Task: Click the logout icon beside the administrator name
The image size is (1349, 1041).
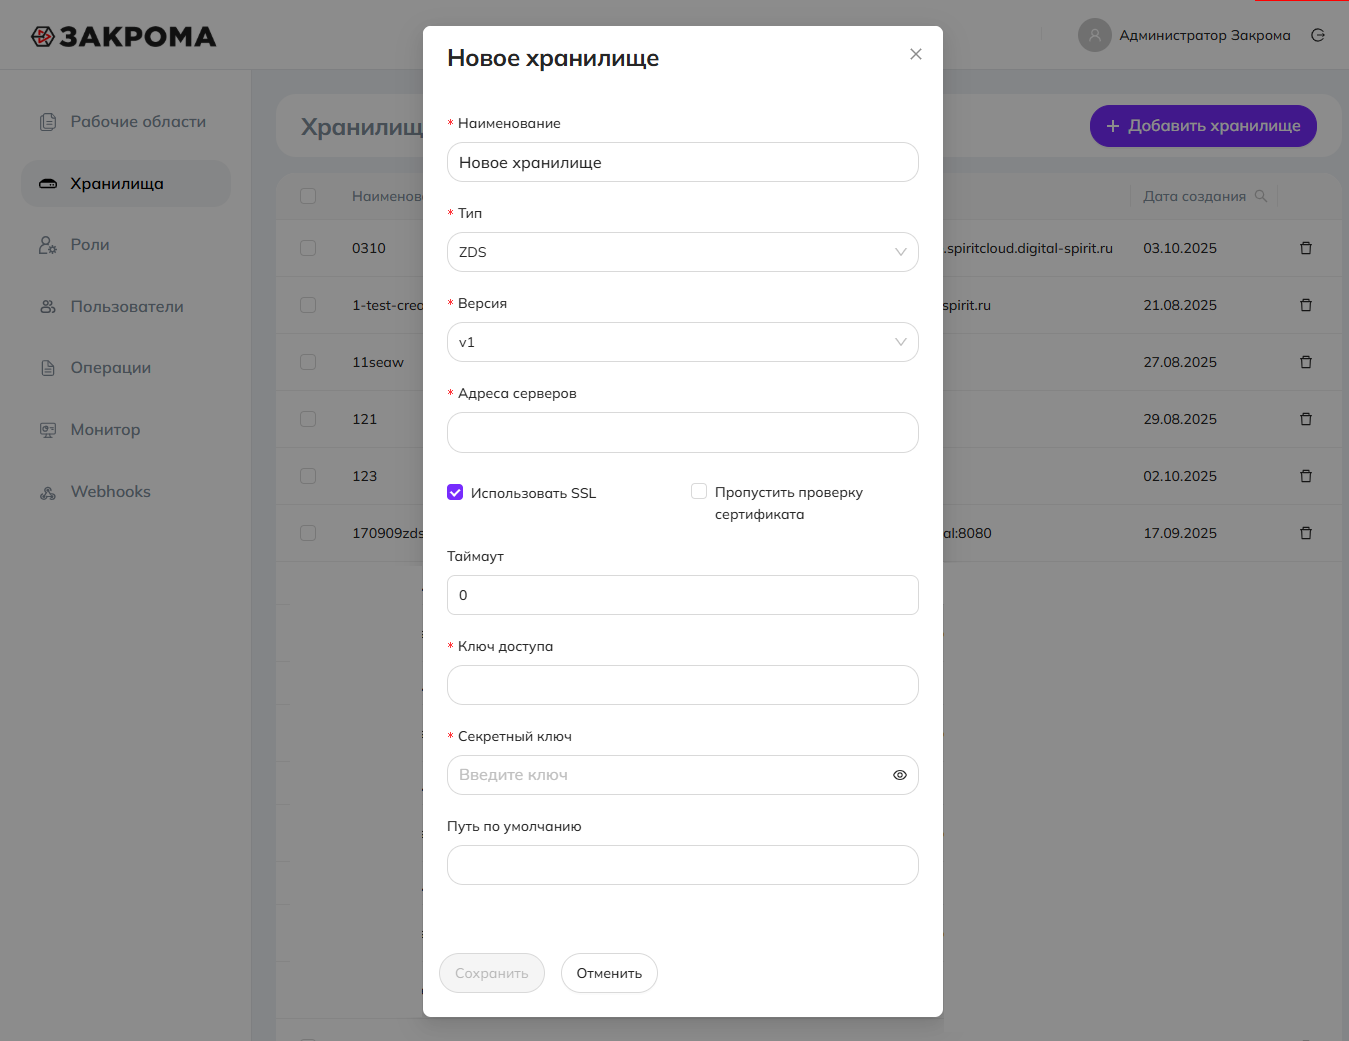Action: (1318, 35)
